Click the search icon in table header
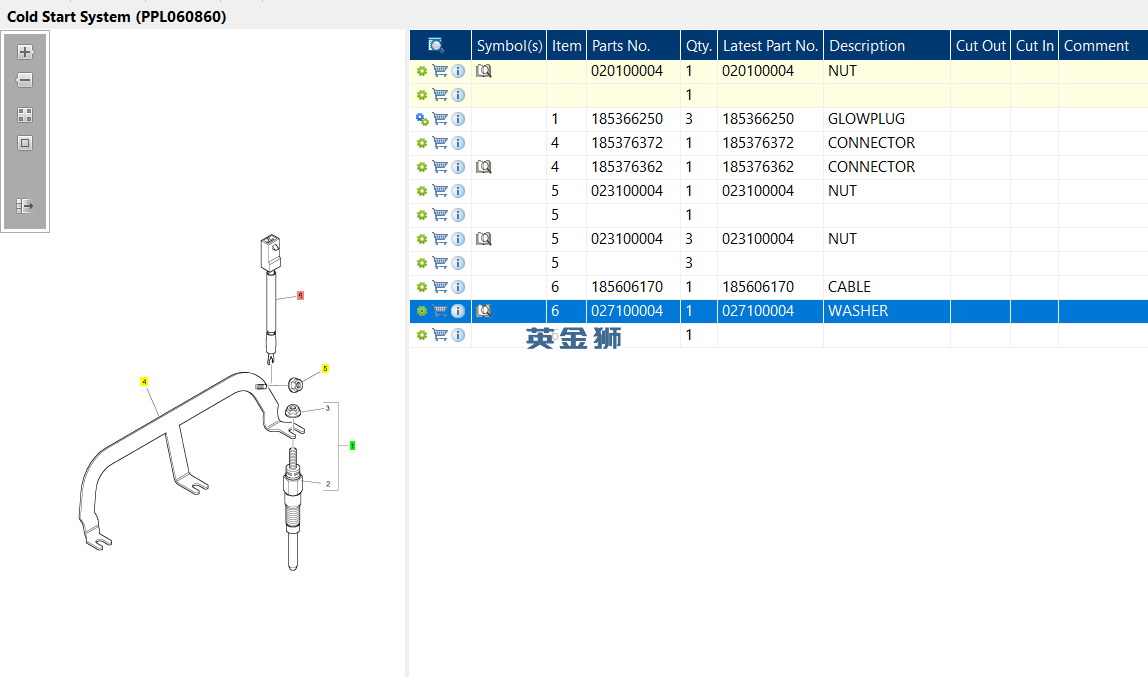Viewport: 1148px width, 677px height. [x=436, y=45]
